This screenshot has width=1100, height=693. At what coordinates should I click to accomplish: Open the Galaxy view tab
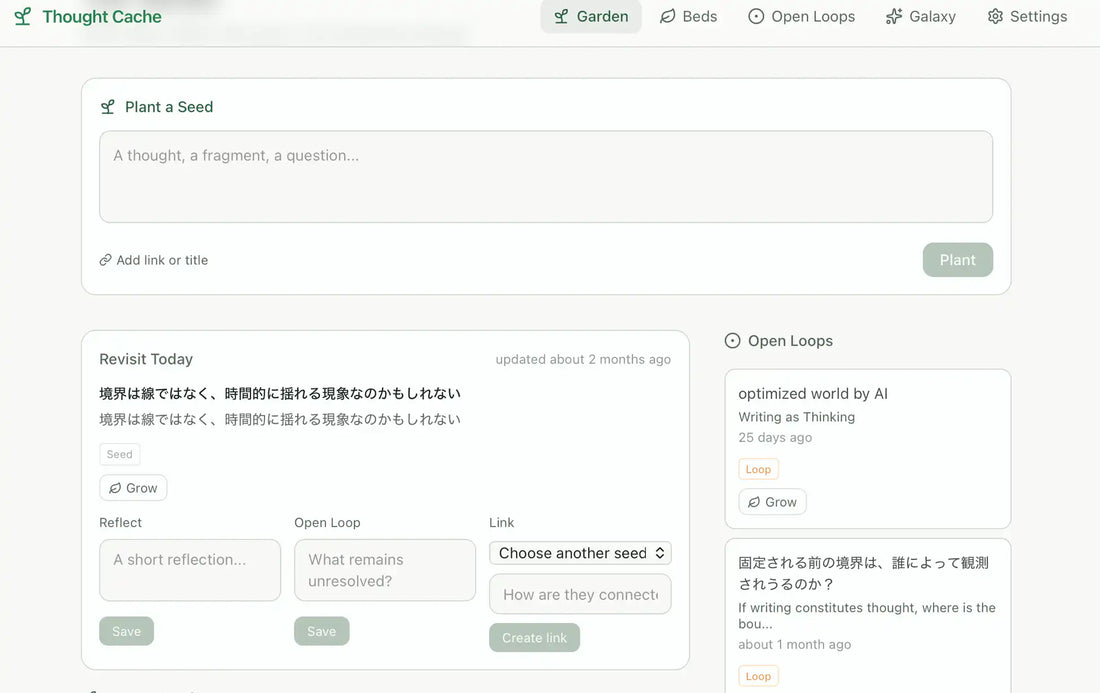pyautogui.click(x=920, y=16)
